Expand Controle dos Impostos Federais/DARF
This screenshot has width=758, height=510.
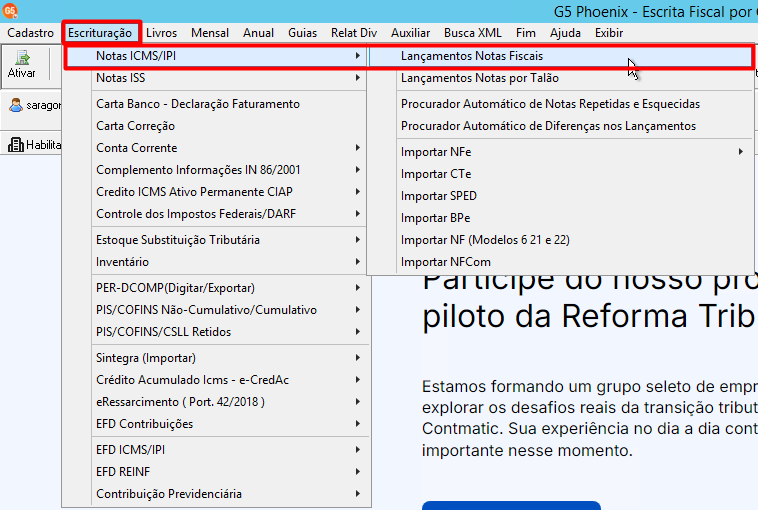coord(216,214)
